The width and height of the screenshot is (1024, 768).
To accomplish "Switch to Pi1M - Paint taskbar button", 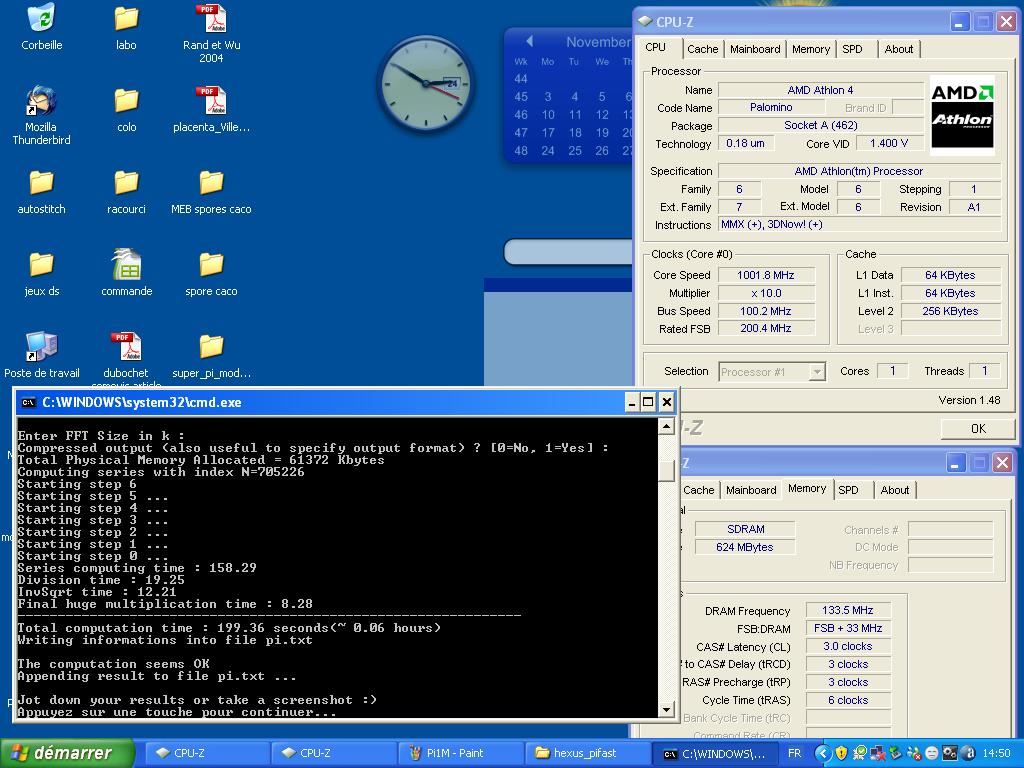I will pyautogui.click(x=460, y=753).
